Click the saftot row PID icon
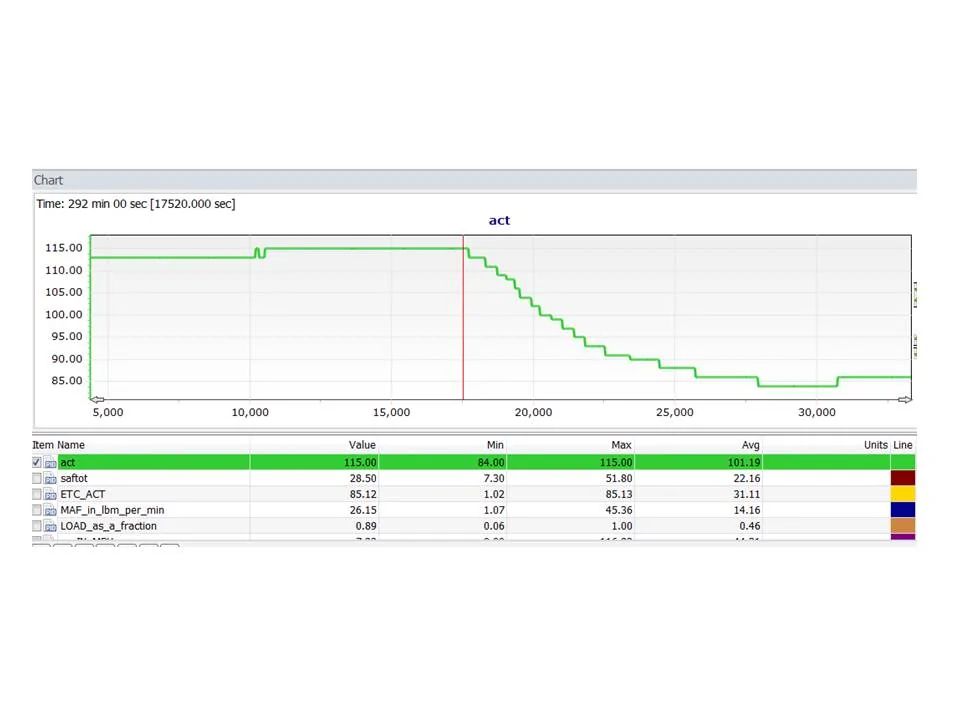The image size is (960, 720). (50, 478)
